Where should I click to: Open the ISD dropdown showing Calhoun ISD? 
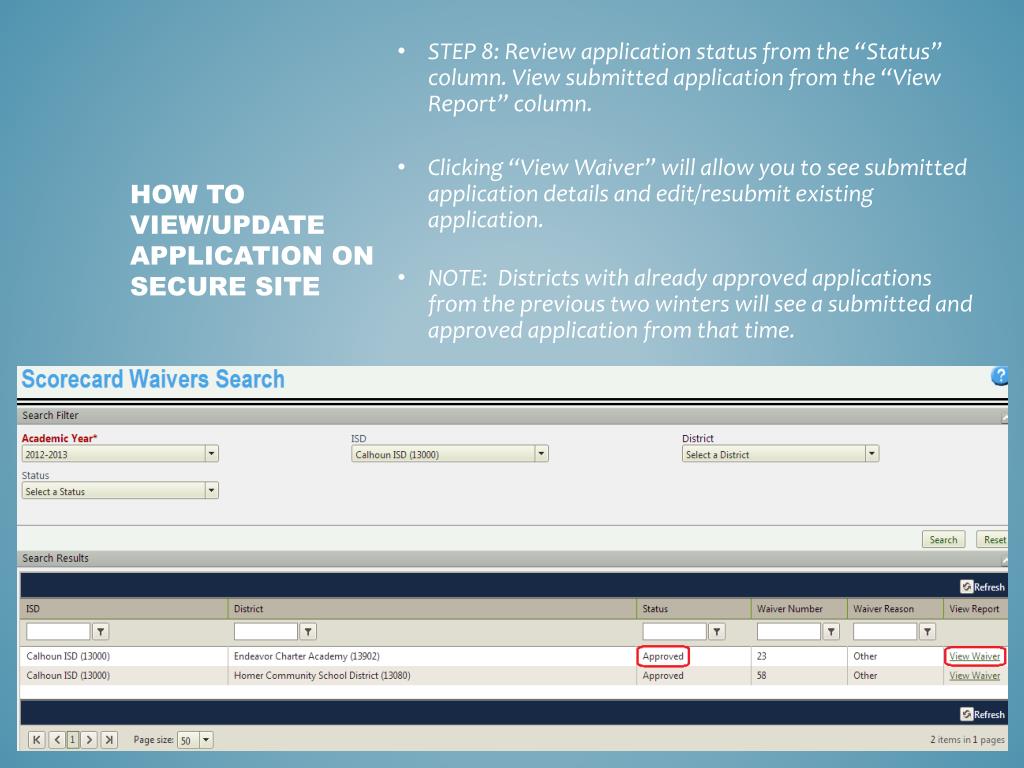[x=541, y=454]
